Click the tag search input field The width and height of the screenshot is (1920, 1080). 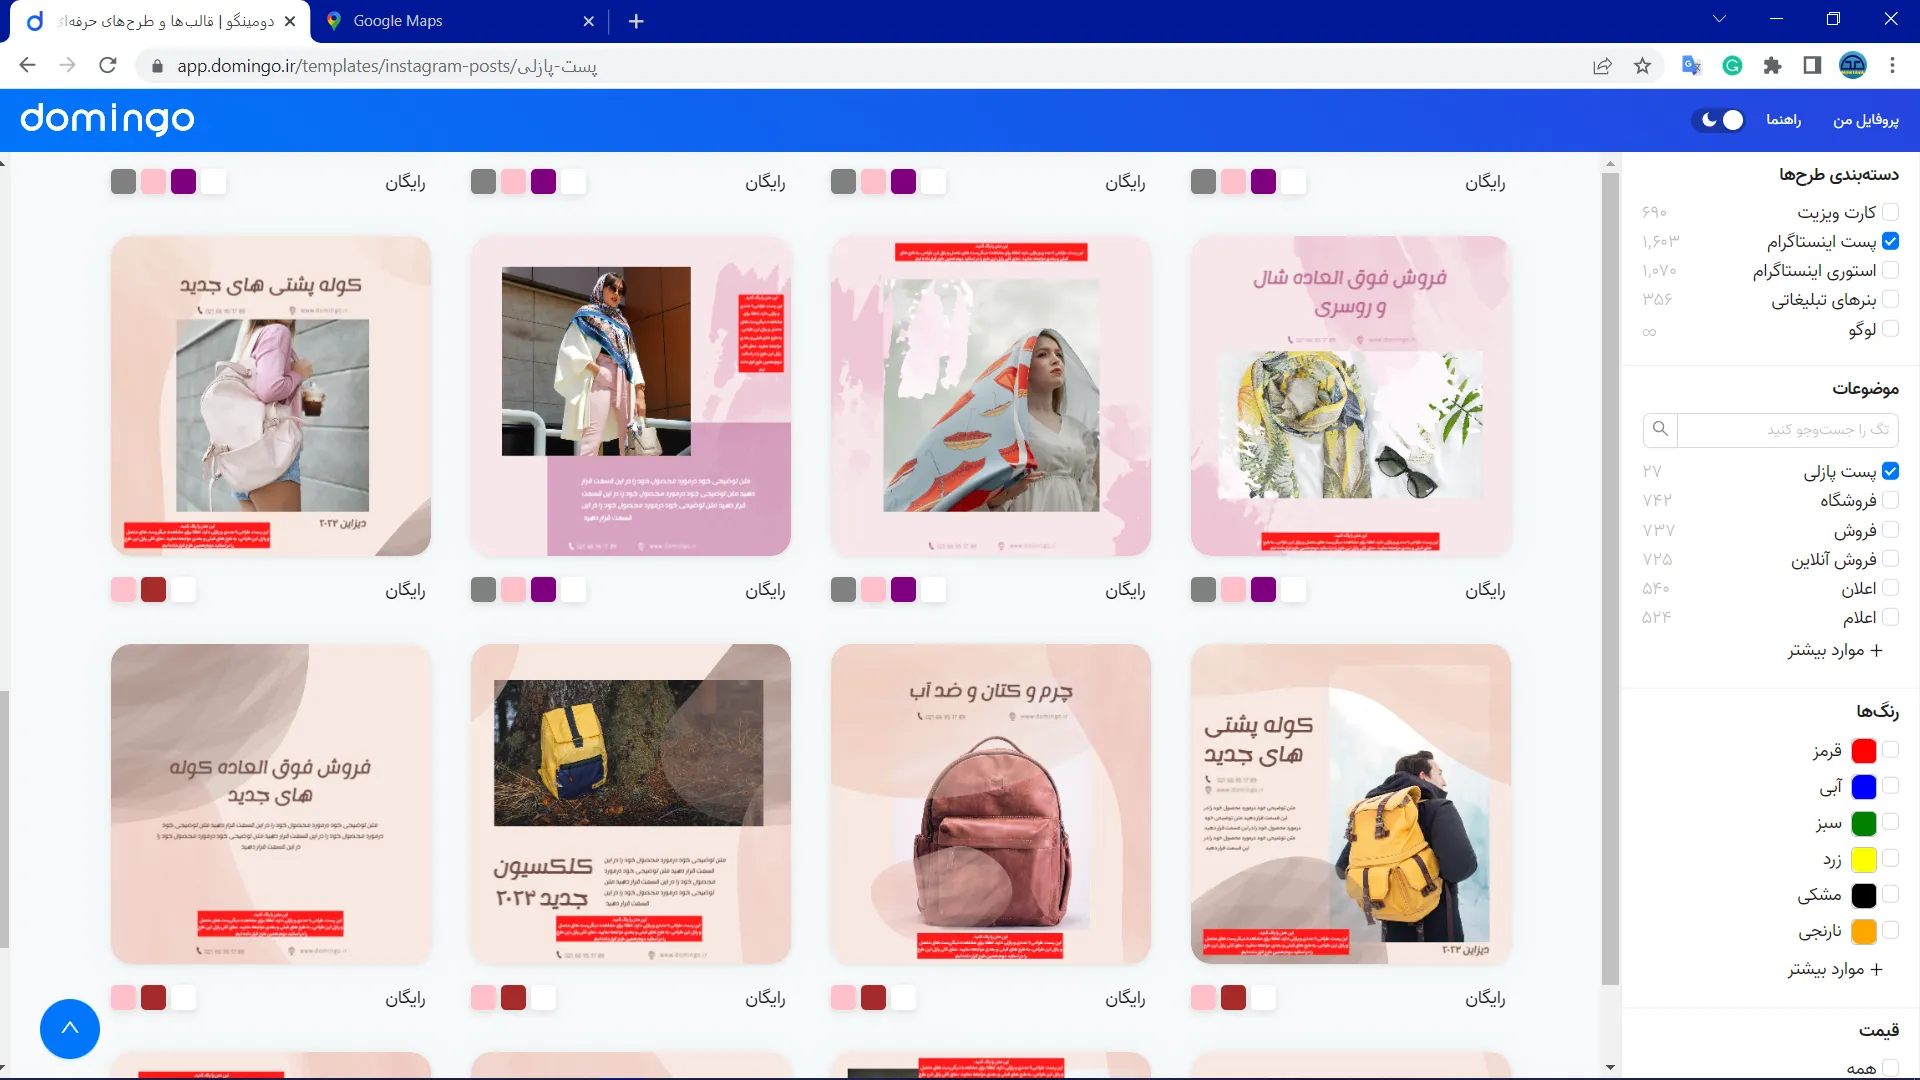pos(1787,429)
